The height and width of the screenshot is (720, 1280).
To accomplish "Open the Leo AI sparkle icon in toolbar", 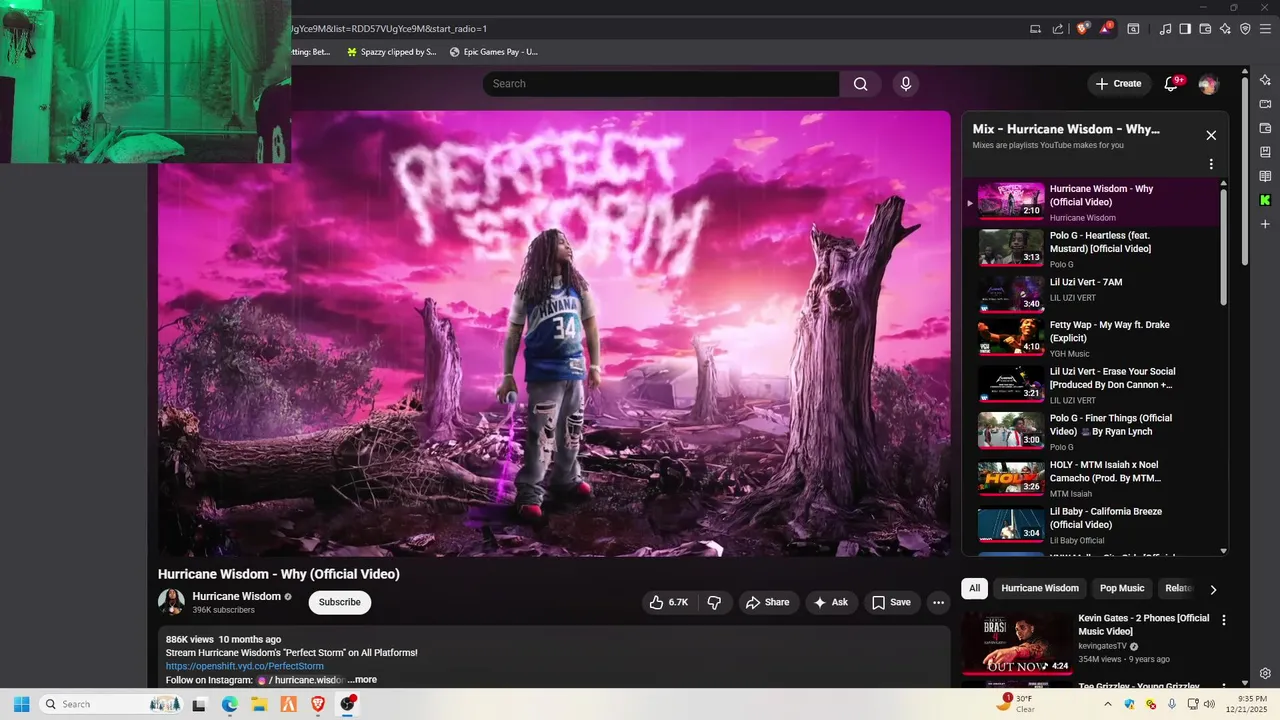I will click(x=1225, y=29).
